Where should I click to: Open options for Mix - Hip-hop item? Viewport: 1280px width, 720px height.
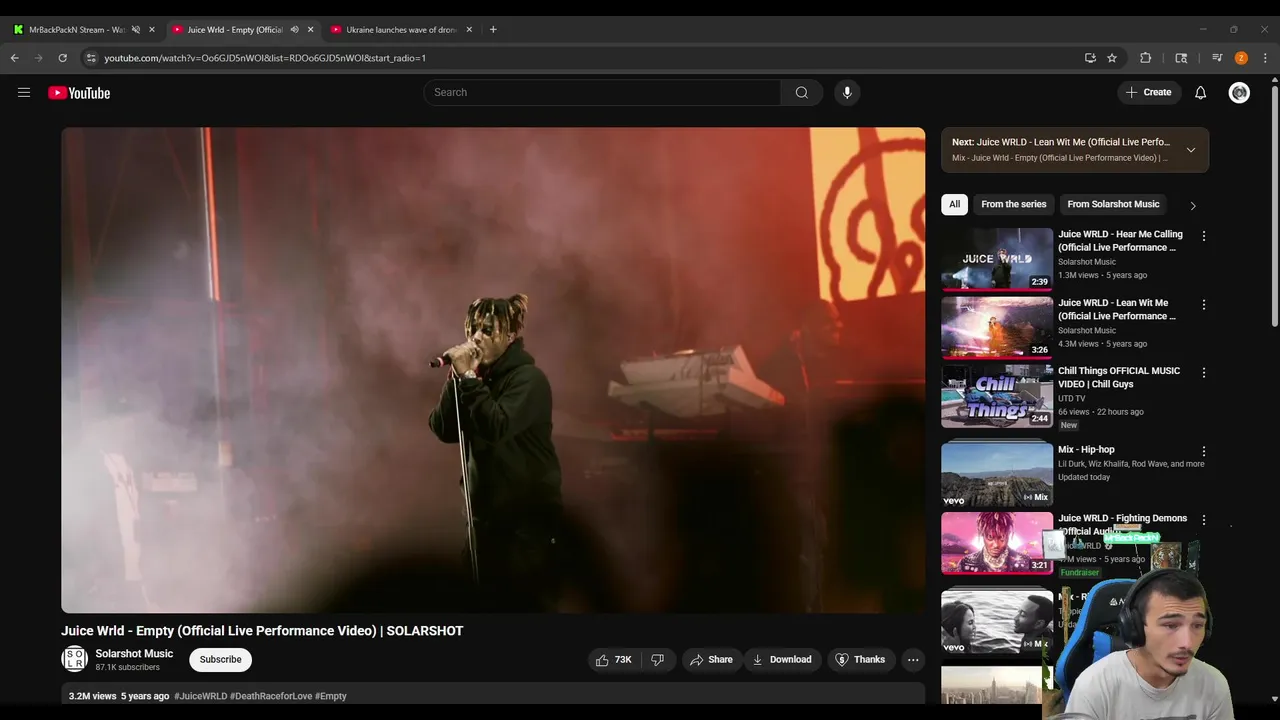click(1204, 451)
